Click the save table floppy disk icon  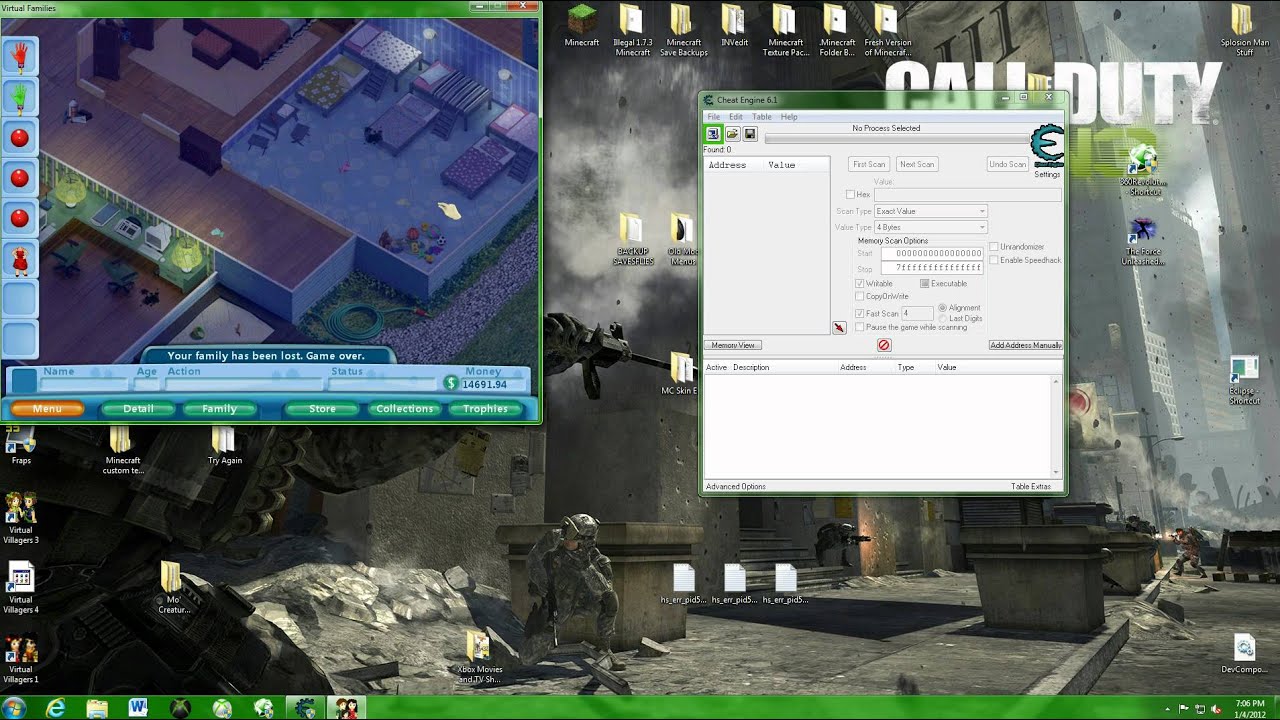click(750, 134)
